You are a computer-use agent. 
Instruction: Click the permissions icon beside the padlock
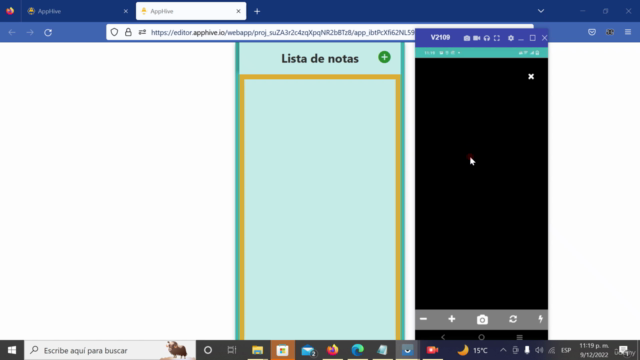[x=142, y=32]
